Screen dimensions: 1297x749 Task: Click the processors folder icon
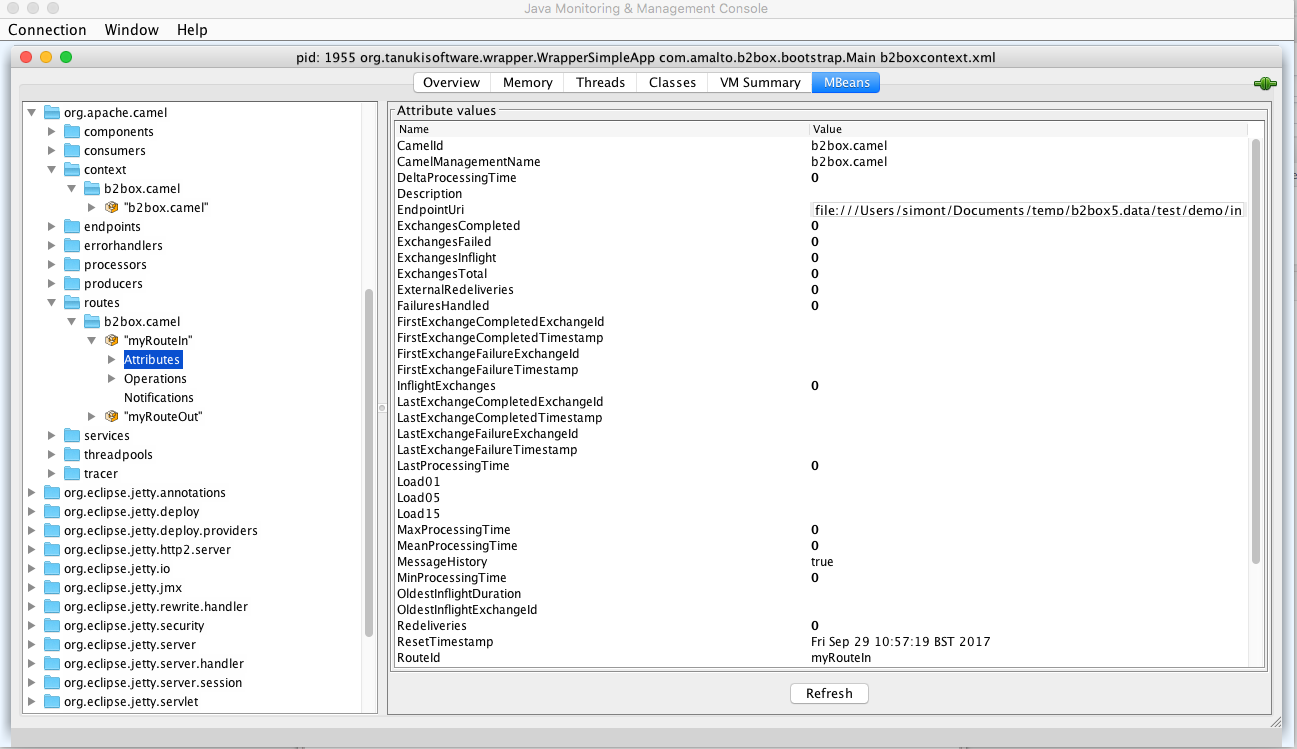71,264
